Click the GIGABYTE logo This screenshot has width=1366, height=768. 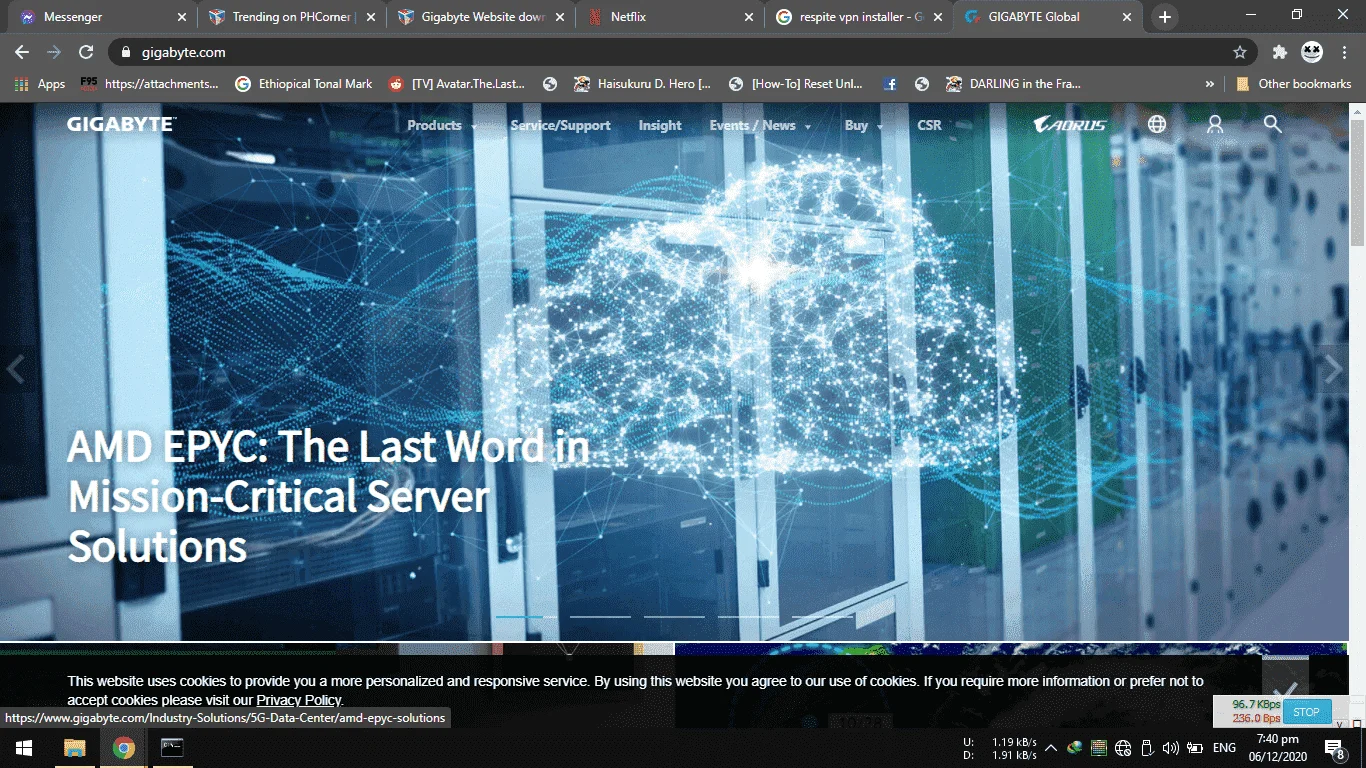click(122, 124)
